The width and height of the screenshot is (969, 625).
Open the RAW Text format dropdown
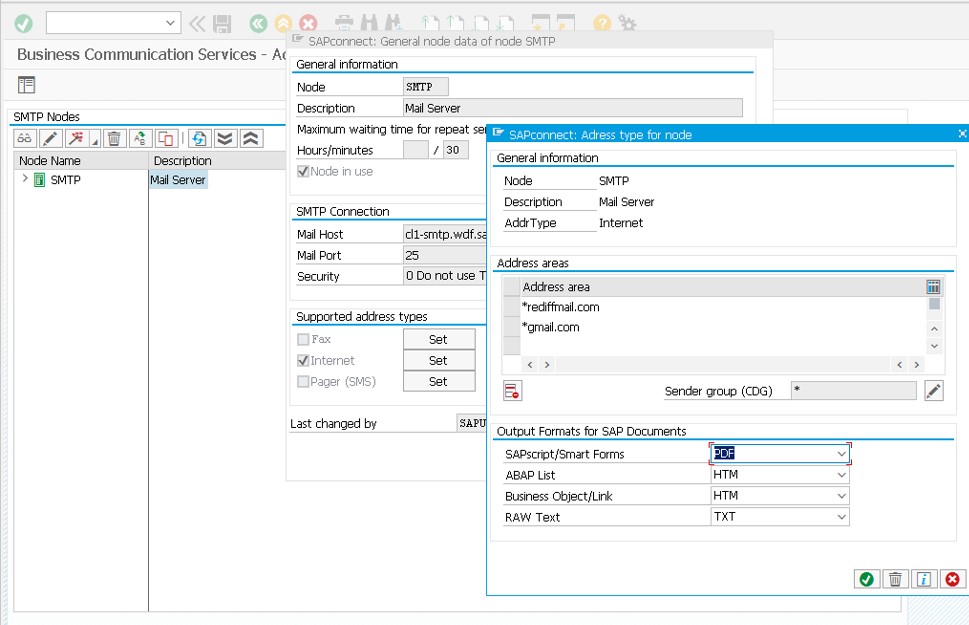(x=841, y=517)
